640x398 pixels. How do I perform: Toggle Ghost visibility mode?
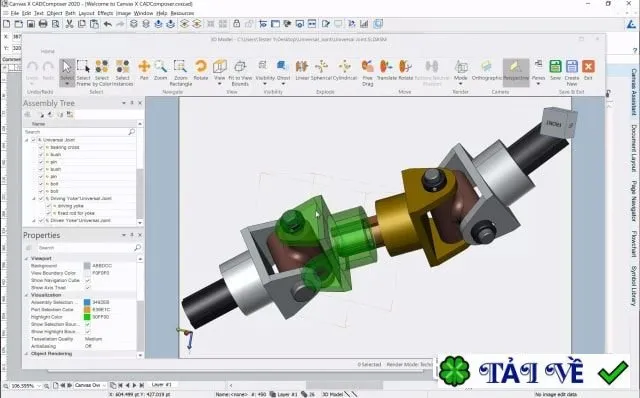pyautogui.click(x=283, y=70)
